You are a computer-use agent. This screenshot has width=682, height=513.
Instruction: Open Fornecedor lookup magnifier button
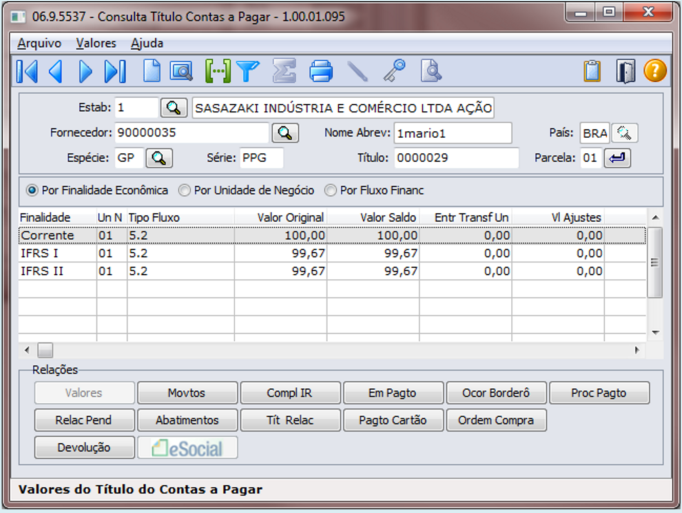[x=285, y=133]
